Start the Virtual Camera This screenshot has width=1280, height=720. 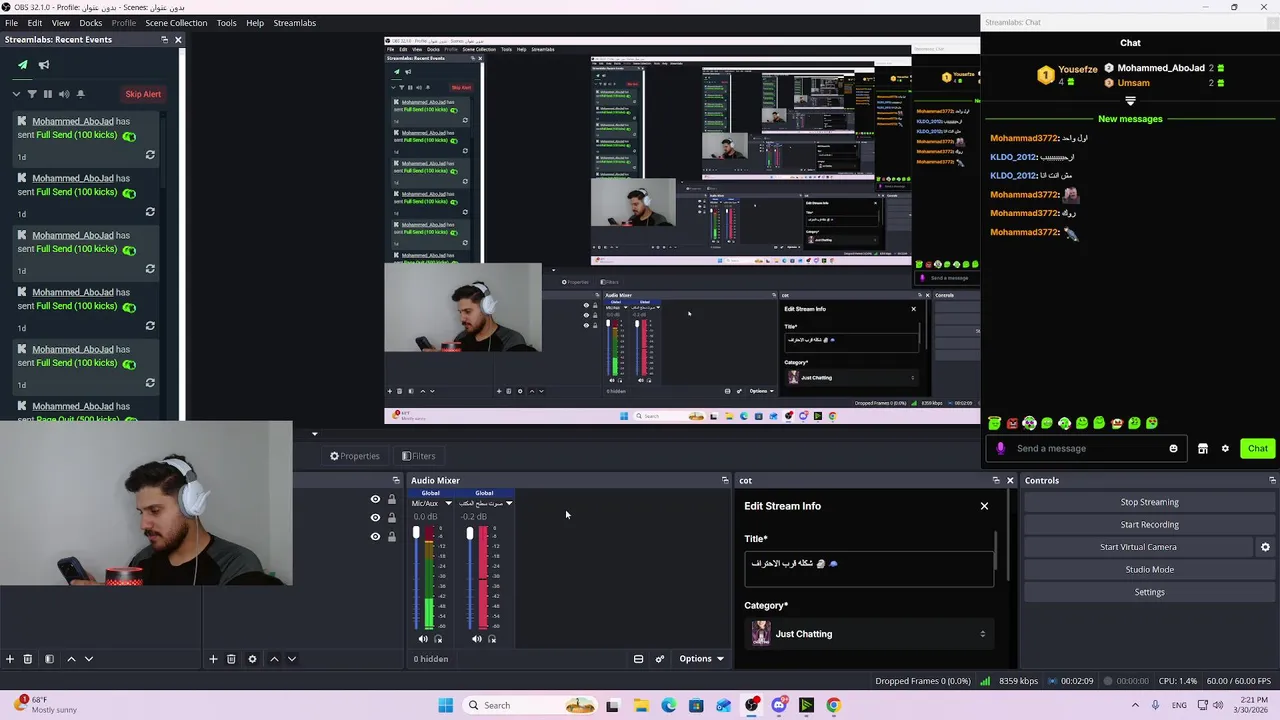click(1138, 547)
